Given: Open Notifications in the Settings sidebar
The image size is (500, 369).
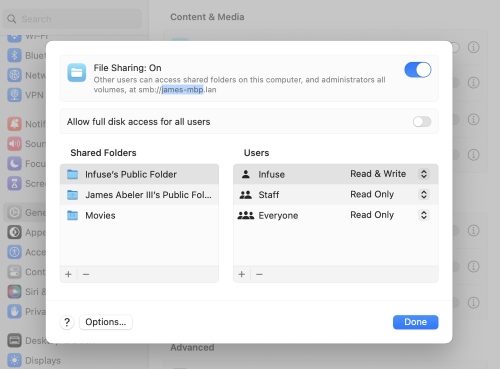Looking at the screenshot, I should (x=27, y=124).
